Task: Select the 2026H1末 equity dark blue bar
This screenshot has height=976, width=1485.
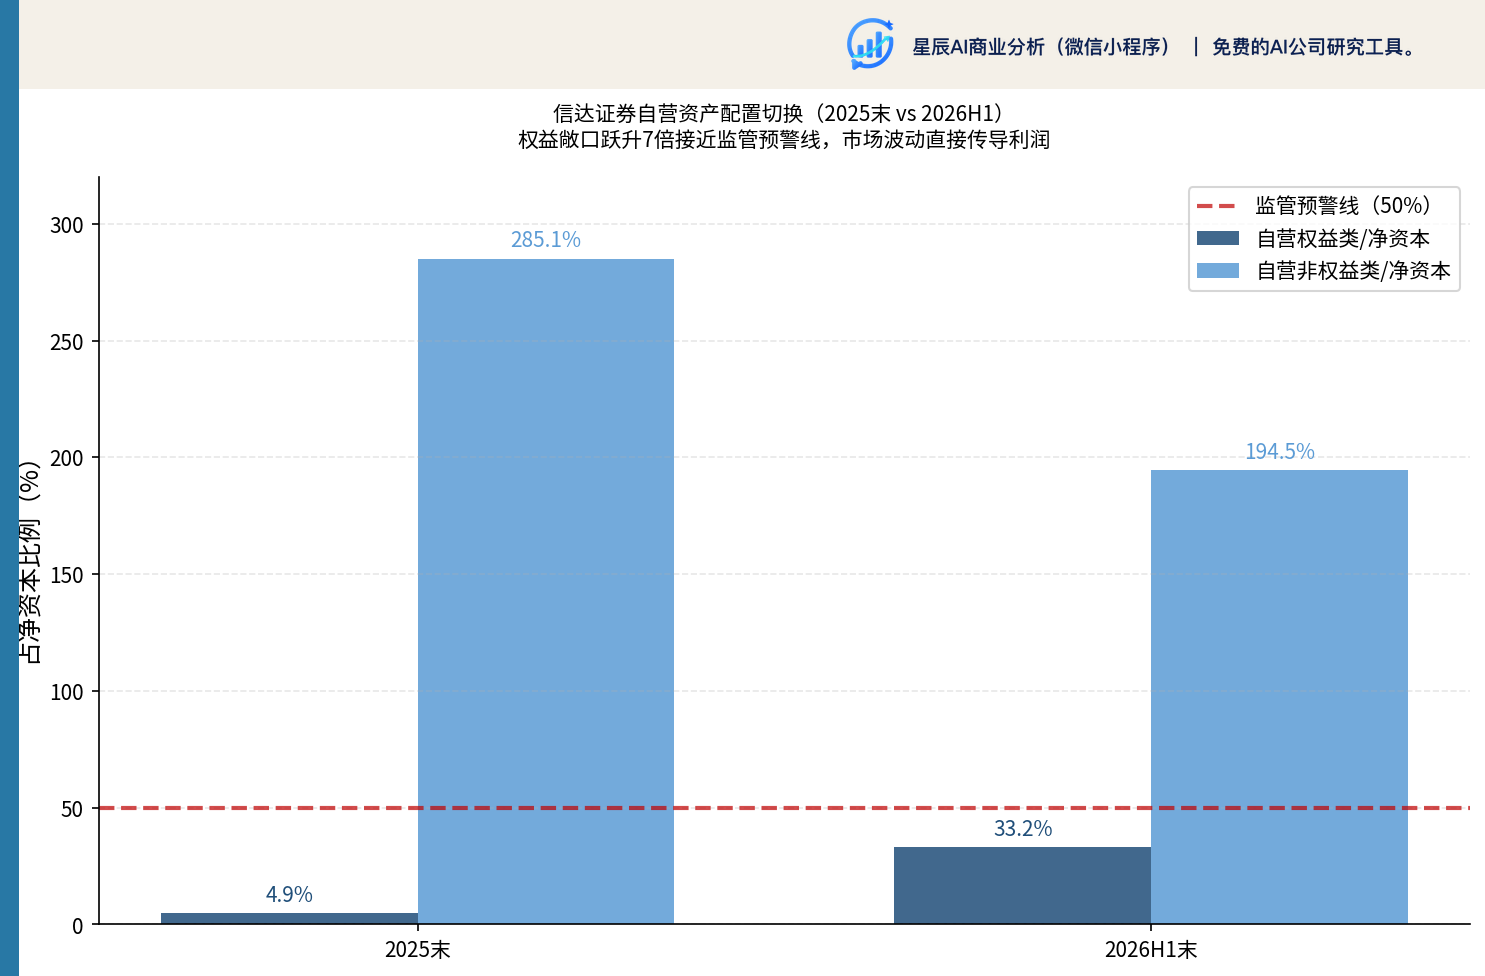Action: (x=1022, y=885)
